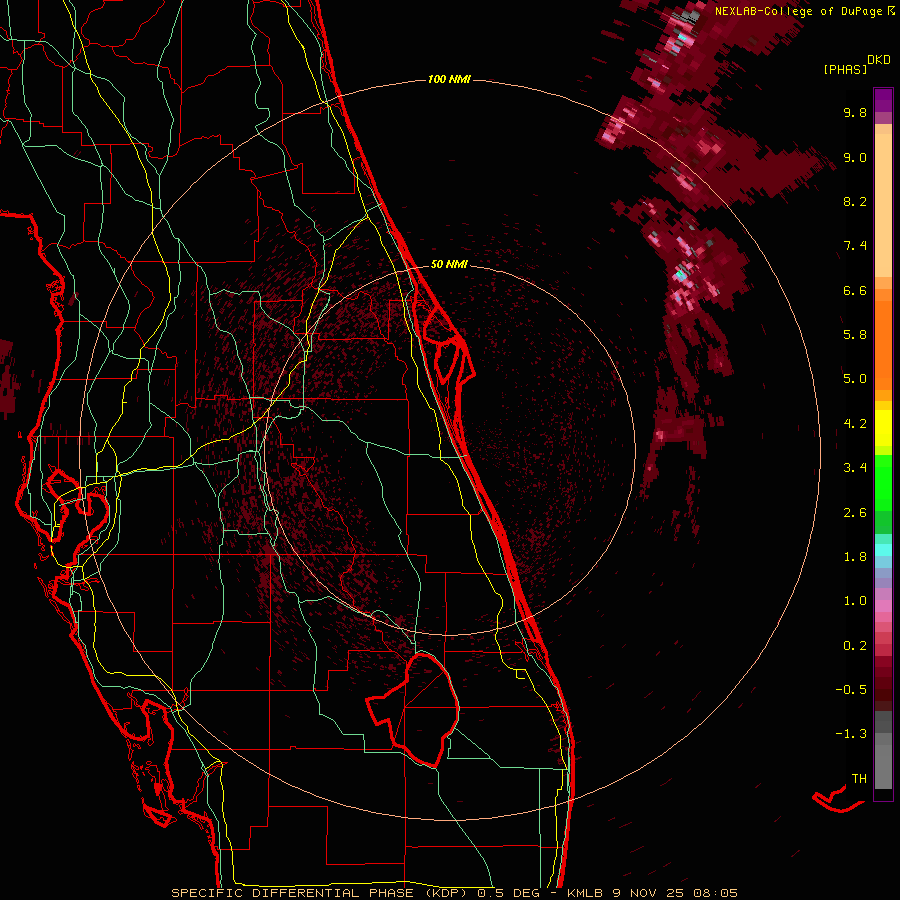Pick the cyan segment of the color bar

pyautogui.click(x=883, y=550)
